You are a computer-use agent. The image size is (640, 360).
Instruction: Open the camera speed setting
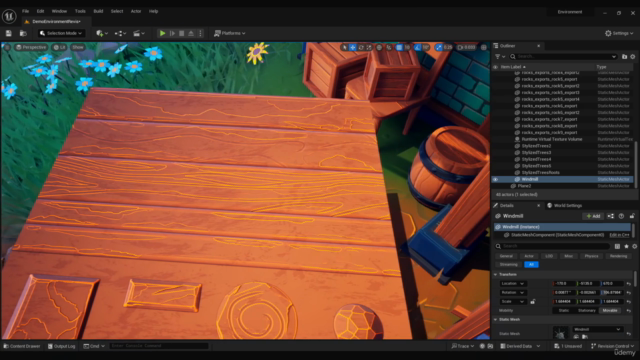coord(466,47)
